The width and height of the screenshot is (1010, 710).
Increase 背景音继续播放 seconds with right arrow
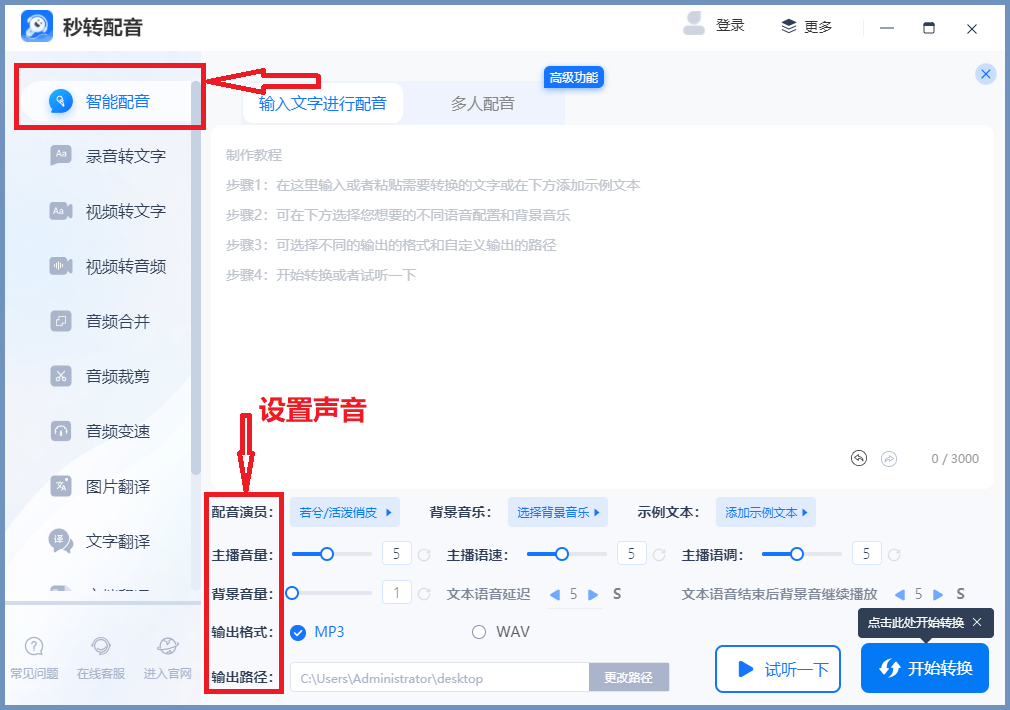coord(938,595)
